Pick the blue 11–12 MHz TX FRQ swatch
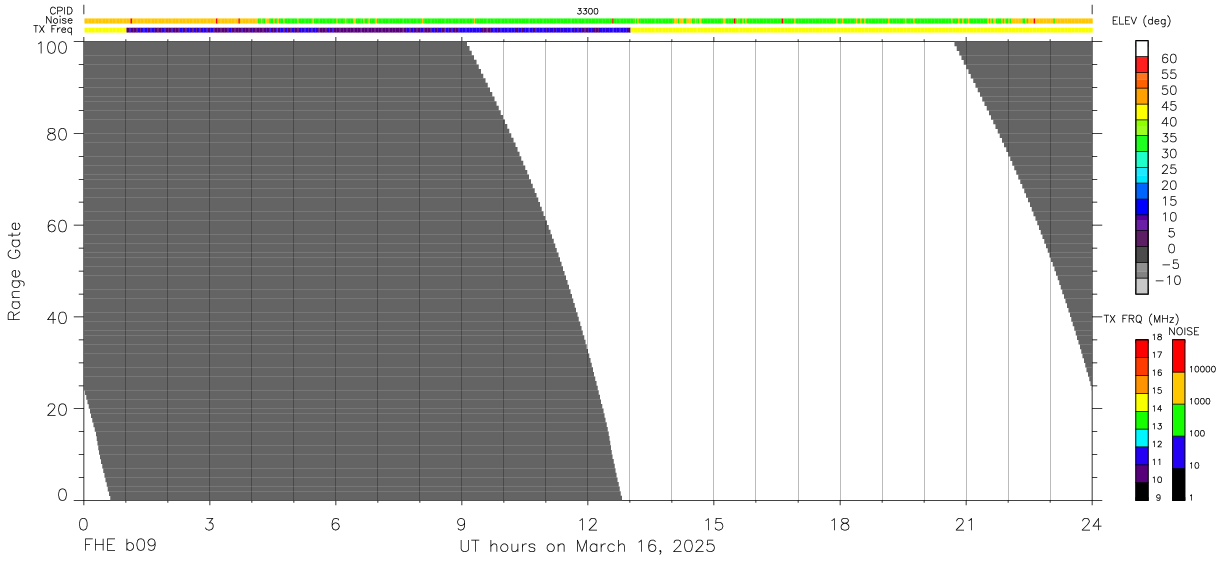 click(x=1141, y=455)
